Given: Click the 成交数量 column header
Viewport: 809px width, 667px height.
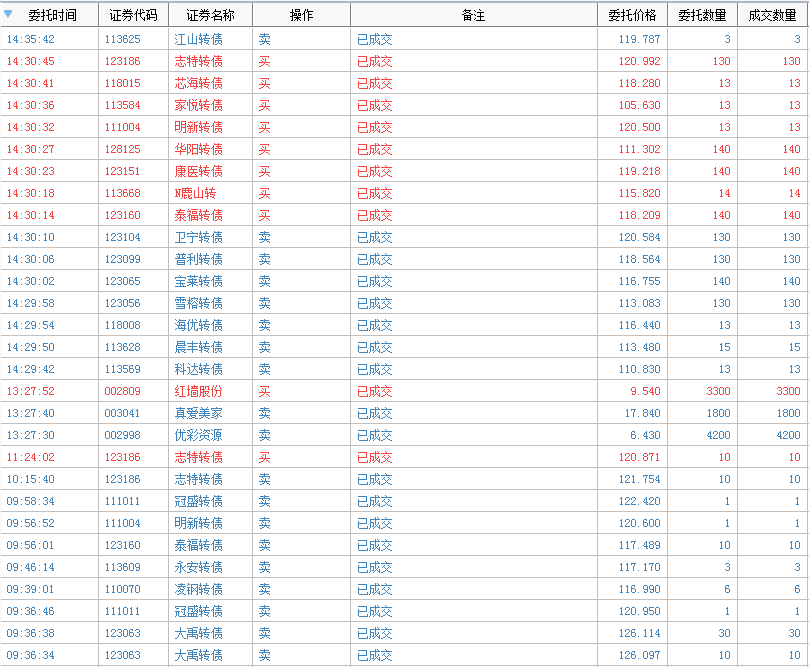Looking at the screenshot, I should coord(772,15).
